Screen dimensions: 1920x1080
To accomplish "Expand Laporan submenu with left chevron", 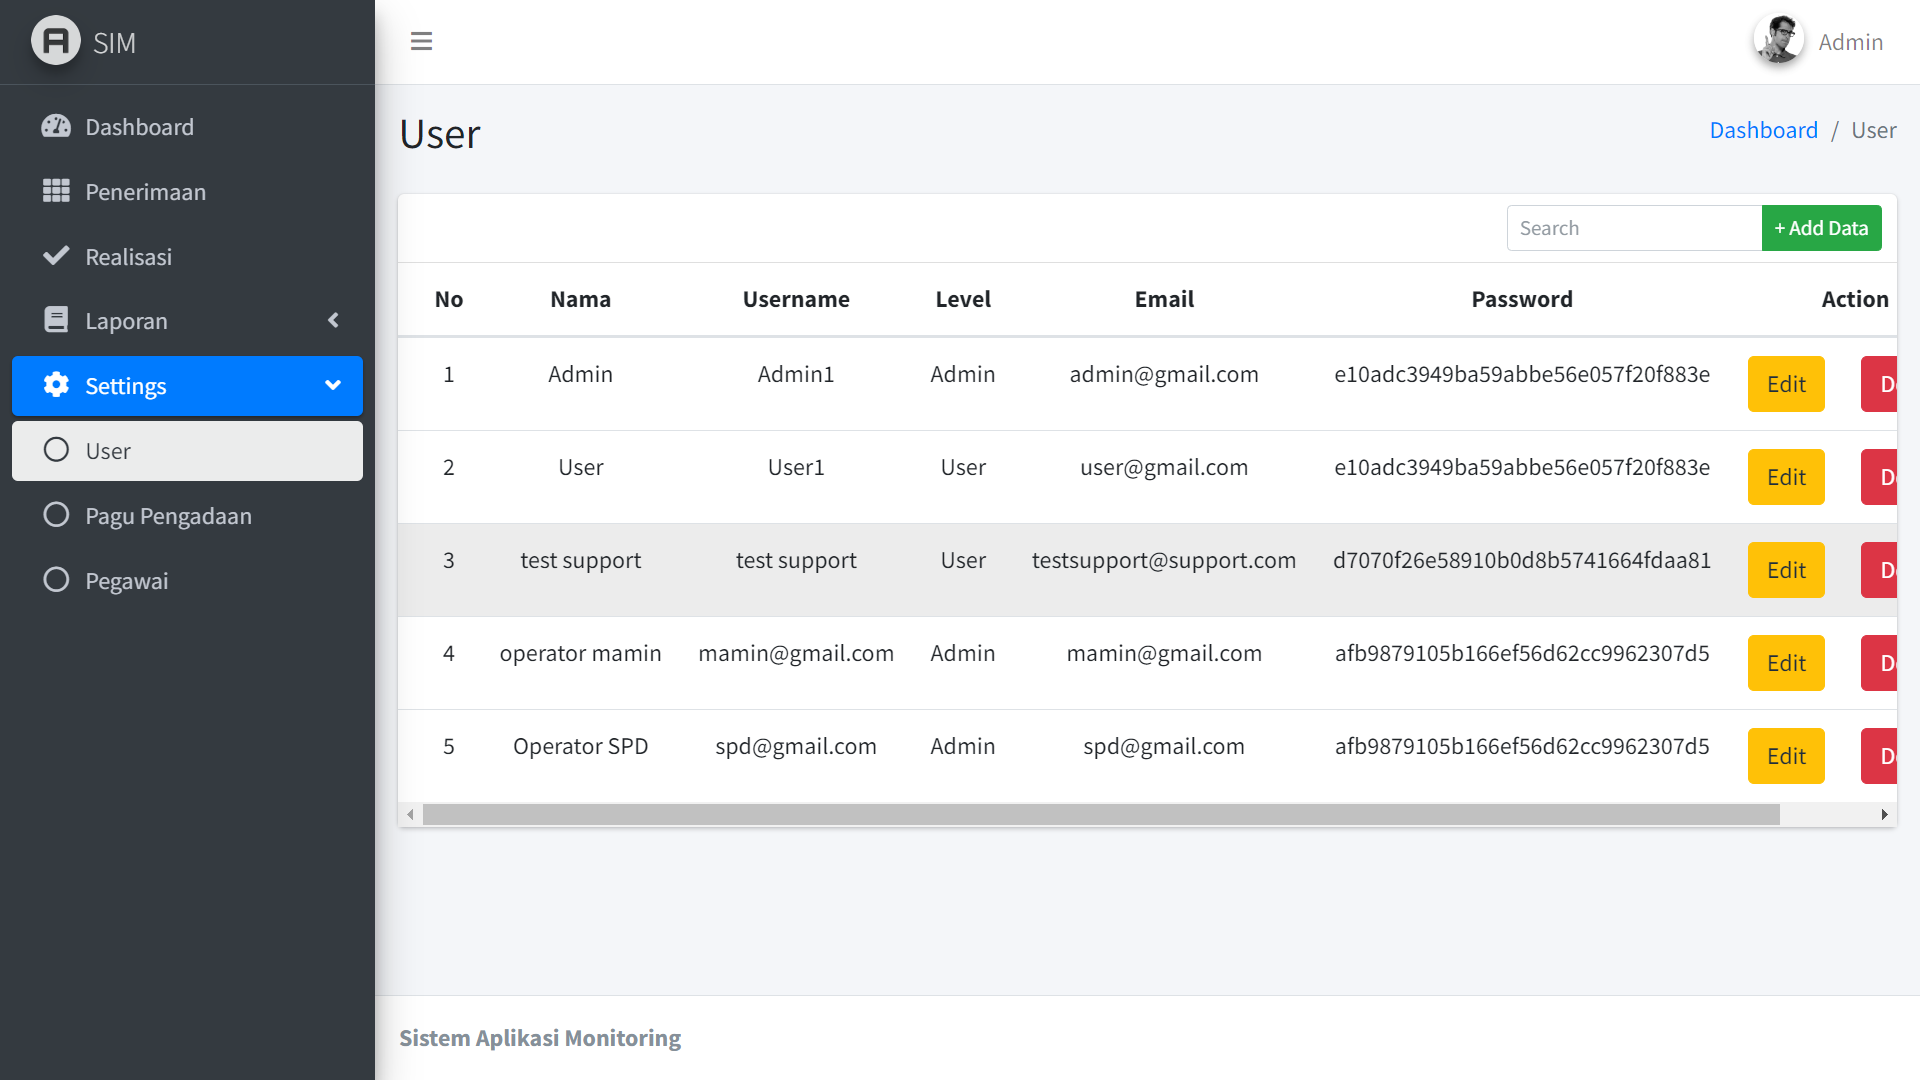I will click(x=333, y=320).
